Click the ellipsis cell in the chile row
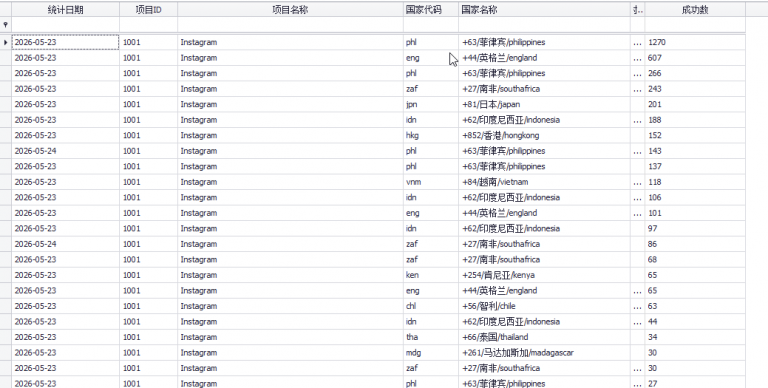This screenshot has width=768, height=388. 637,306
